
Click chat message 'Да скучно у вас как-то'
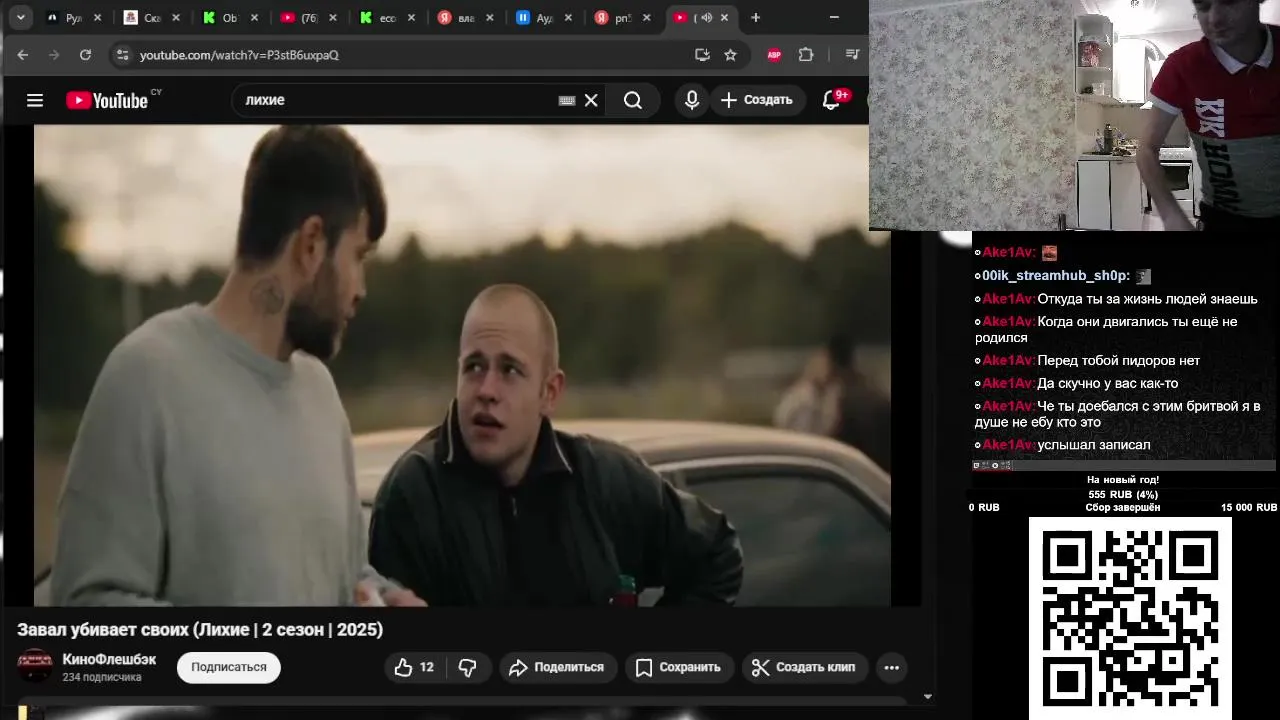tap(1107, 383)
